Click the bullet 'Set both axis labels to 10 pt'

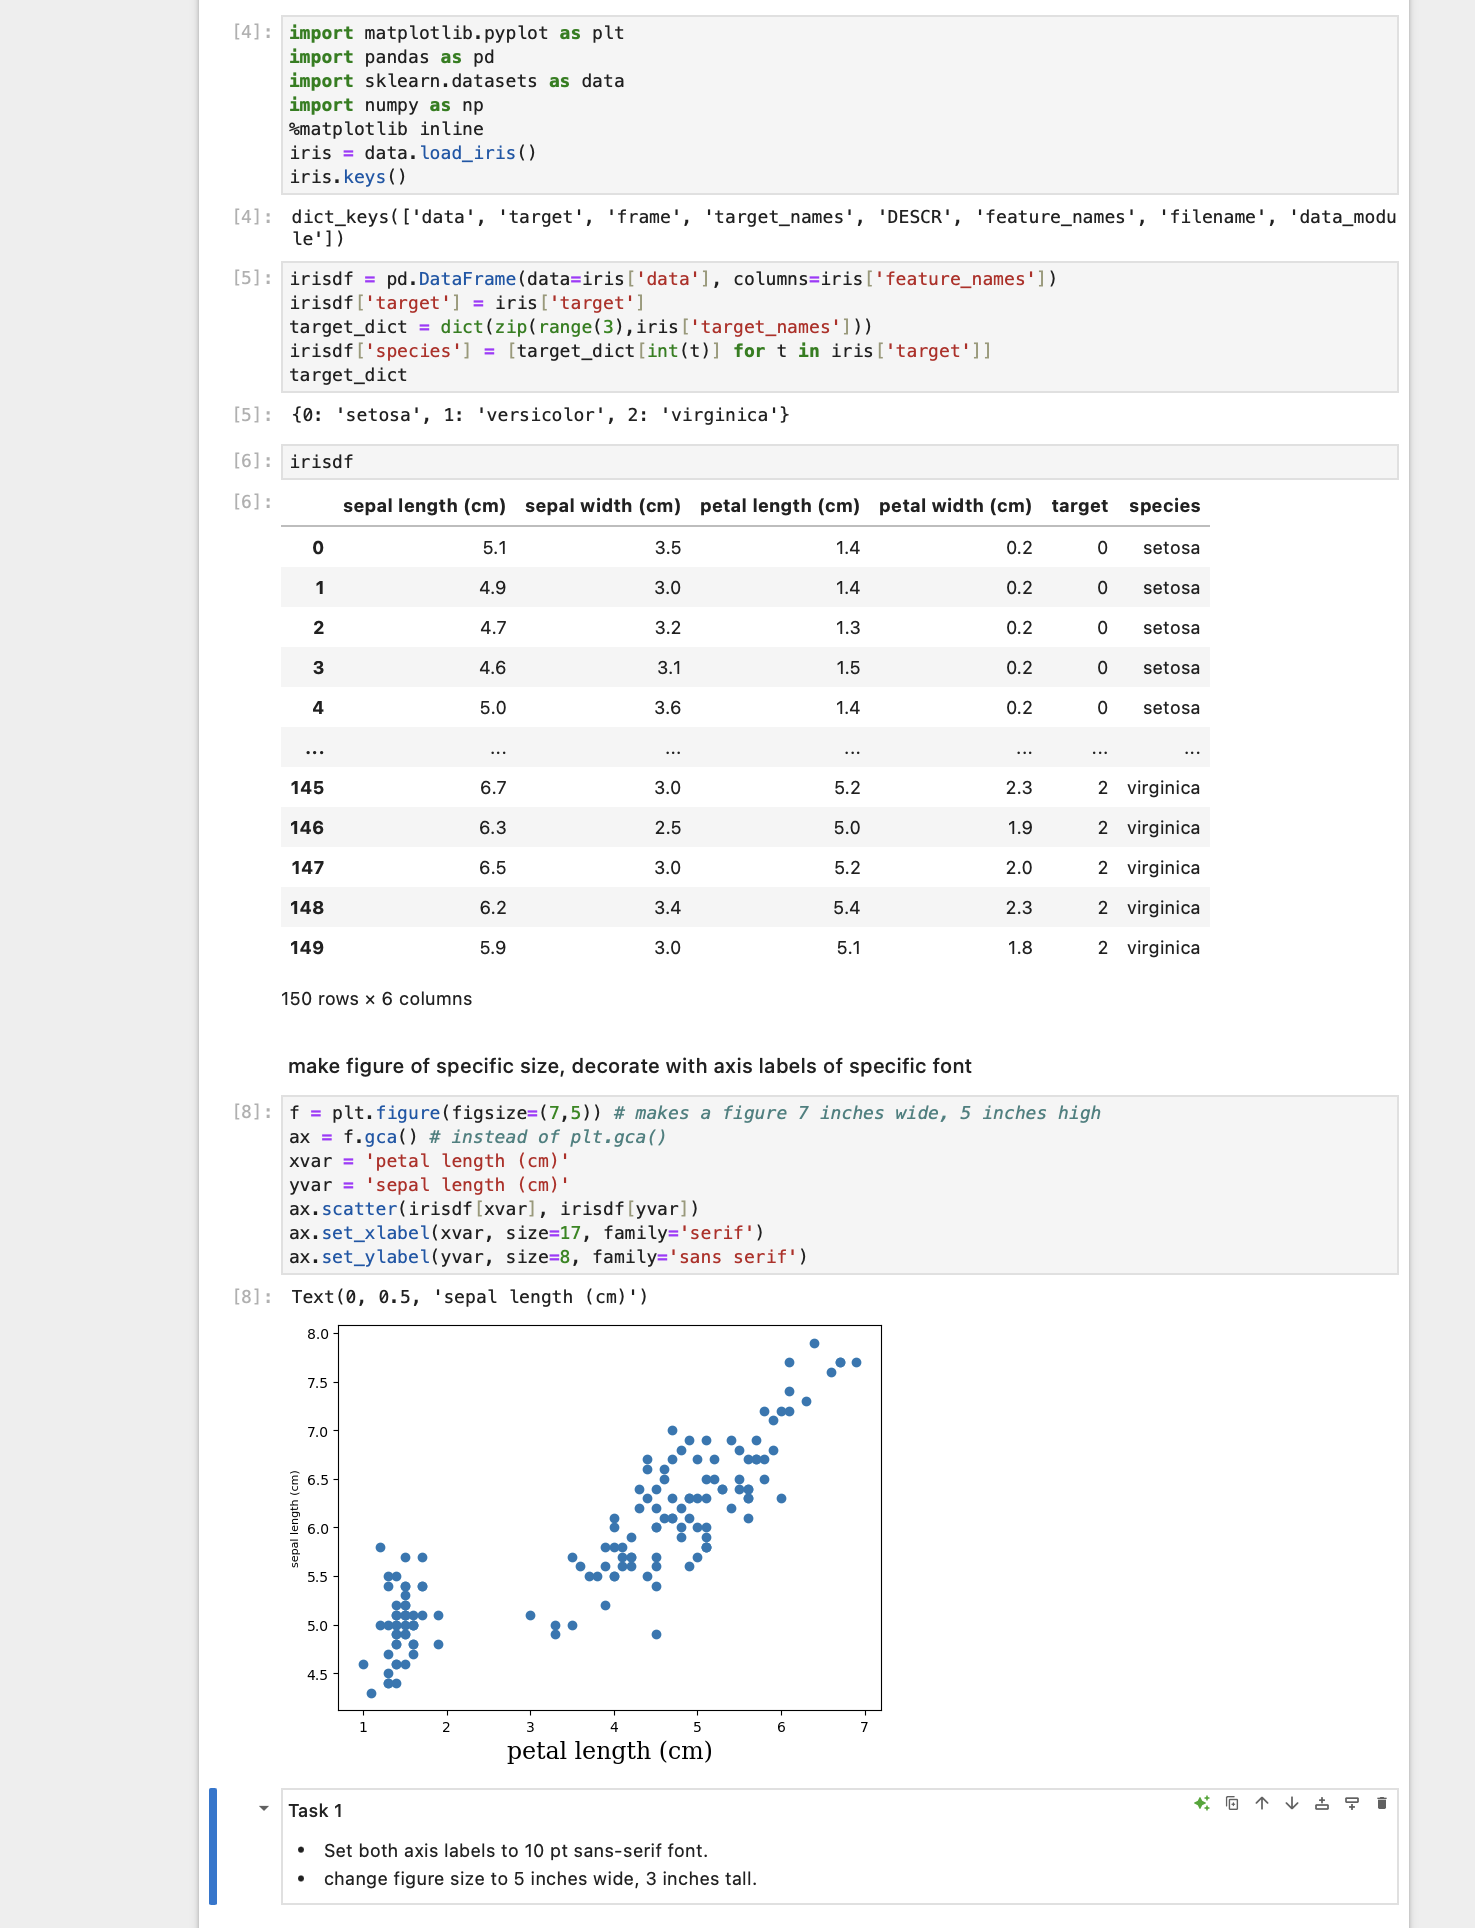click(x=516, y=1851)
